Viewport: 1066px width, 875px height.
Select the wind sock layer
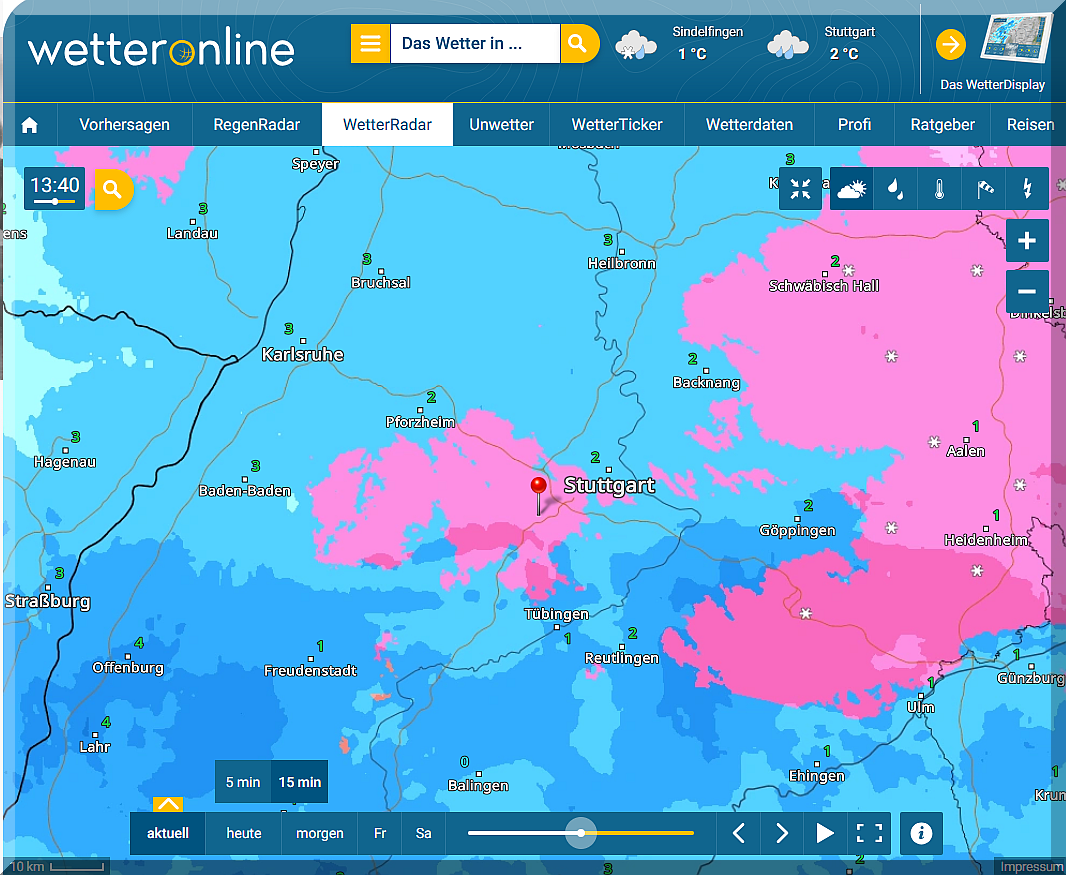coord(984,189)
